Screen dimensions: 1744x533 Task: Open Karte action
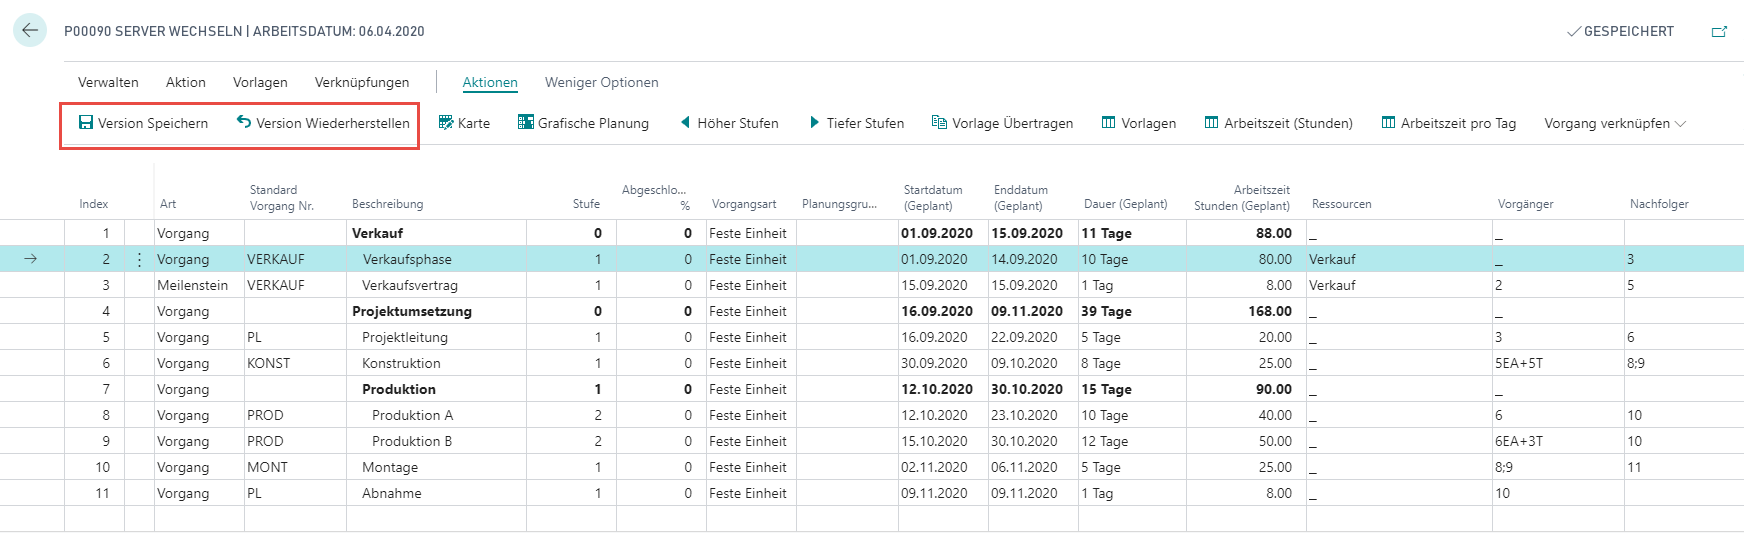pos(464,123)
